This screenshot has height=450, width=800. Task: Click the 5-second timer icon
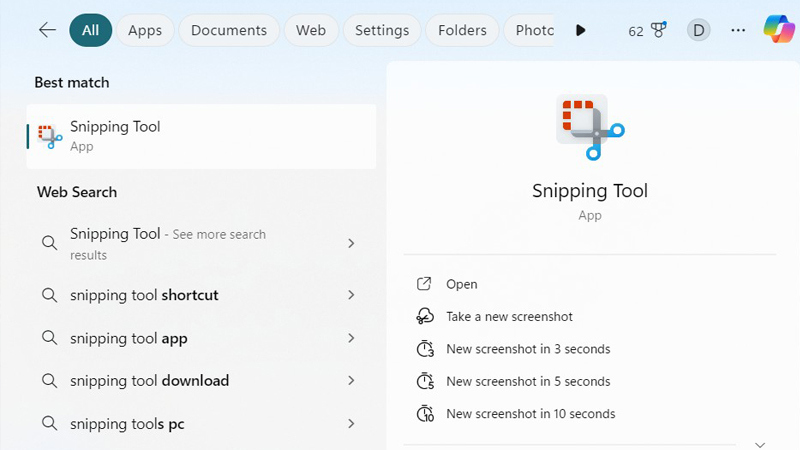point(425,381)
